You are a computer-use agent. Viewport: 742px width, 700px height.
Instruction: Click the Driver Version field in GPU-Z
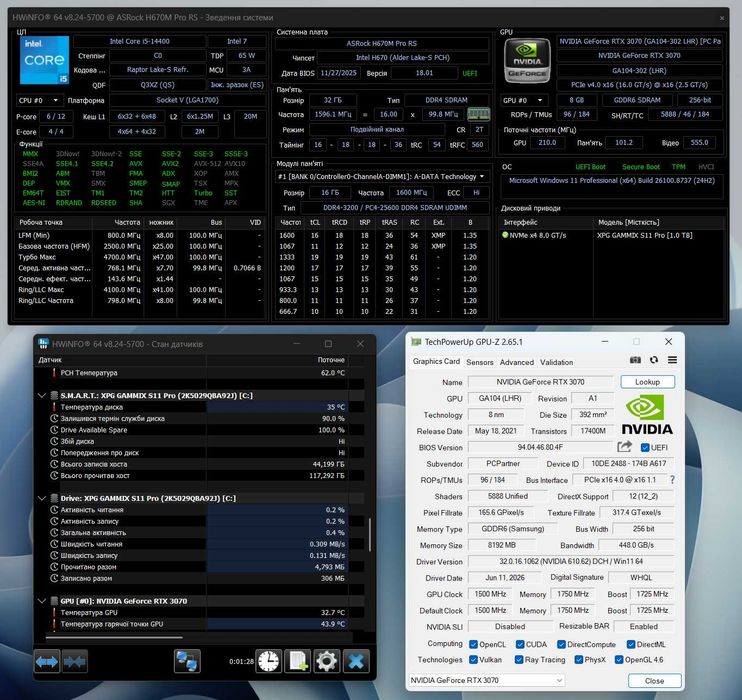pos(571,561)
